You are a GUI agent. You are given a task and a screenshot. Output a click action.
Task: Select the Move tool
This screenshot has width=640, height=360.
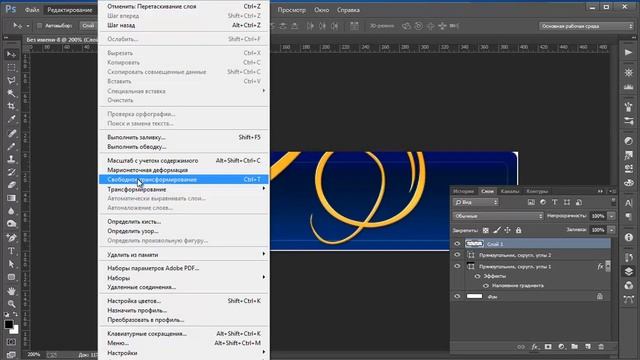click(x=11, y=54)
